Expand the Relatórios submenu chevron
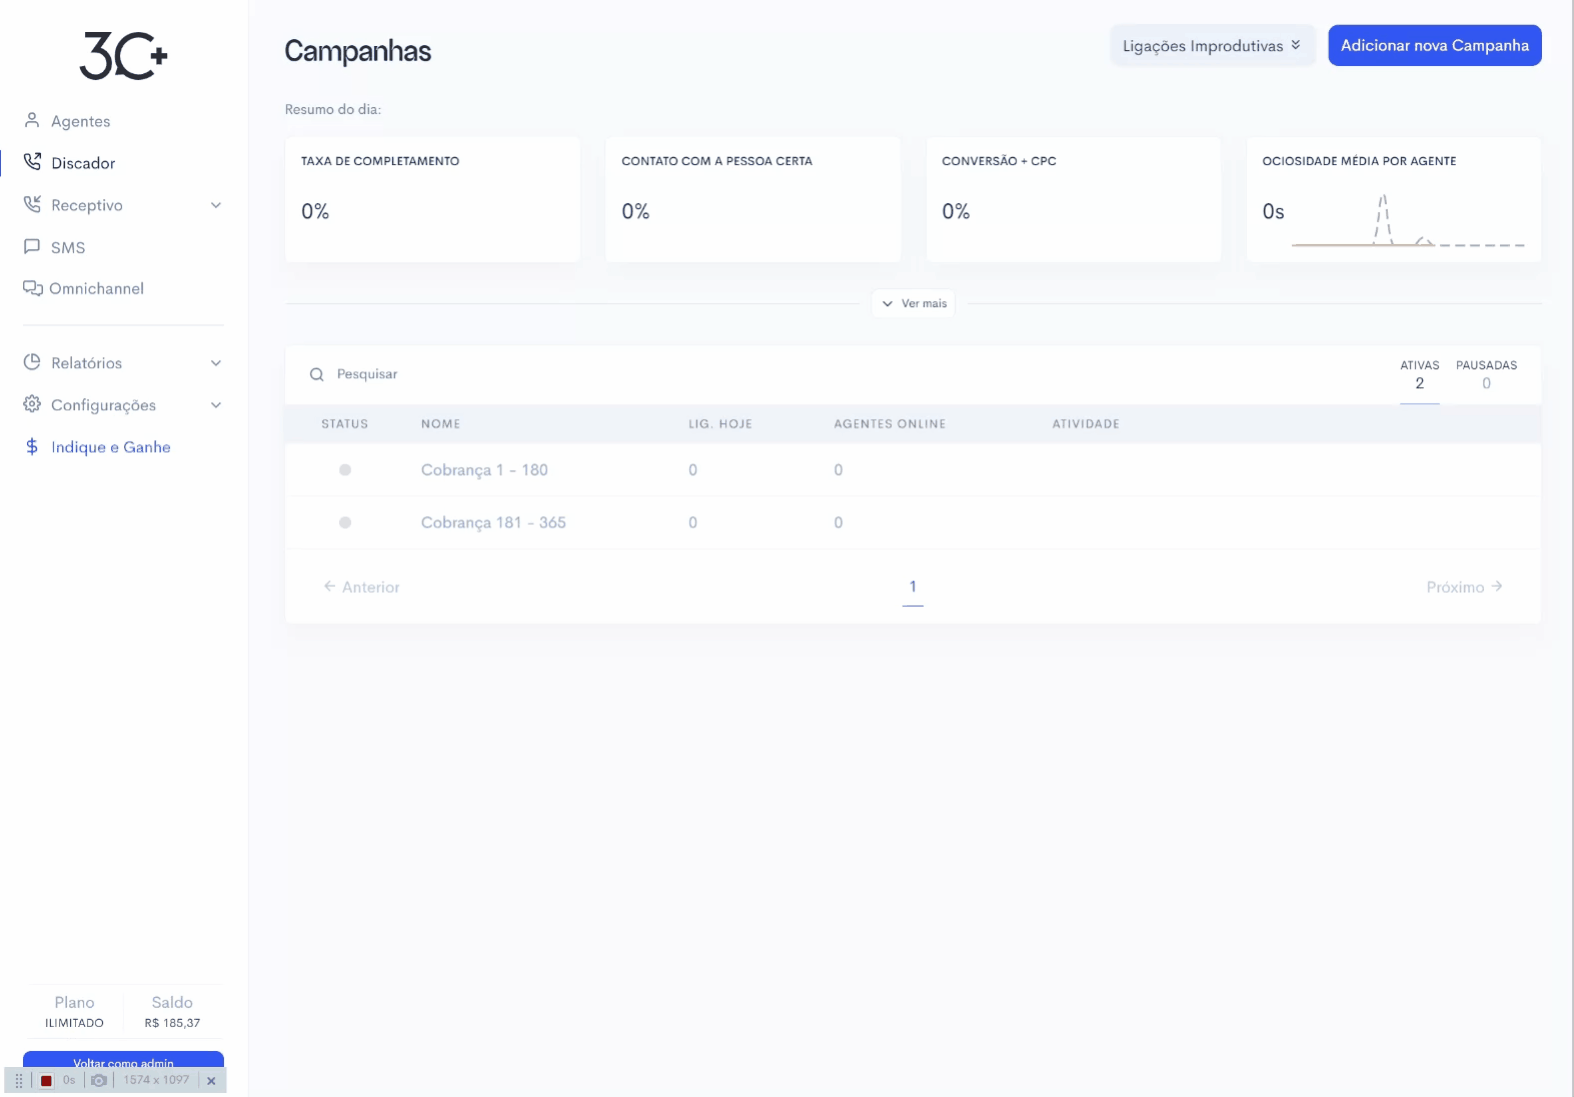 coord(216,363)
